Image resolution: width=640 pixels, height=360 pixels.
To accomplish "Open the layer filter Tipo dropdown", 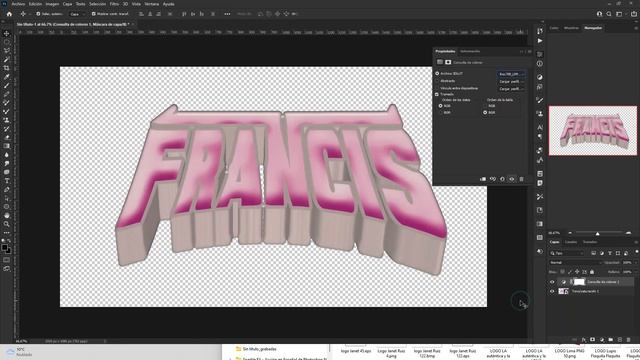I will click(567, 253).
